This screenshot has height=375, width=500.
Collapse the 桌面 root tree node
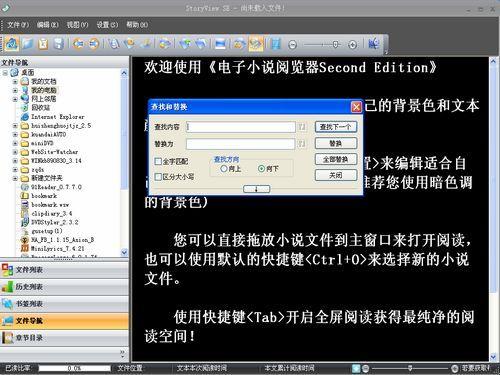click(x=5, y=72)
